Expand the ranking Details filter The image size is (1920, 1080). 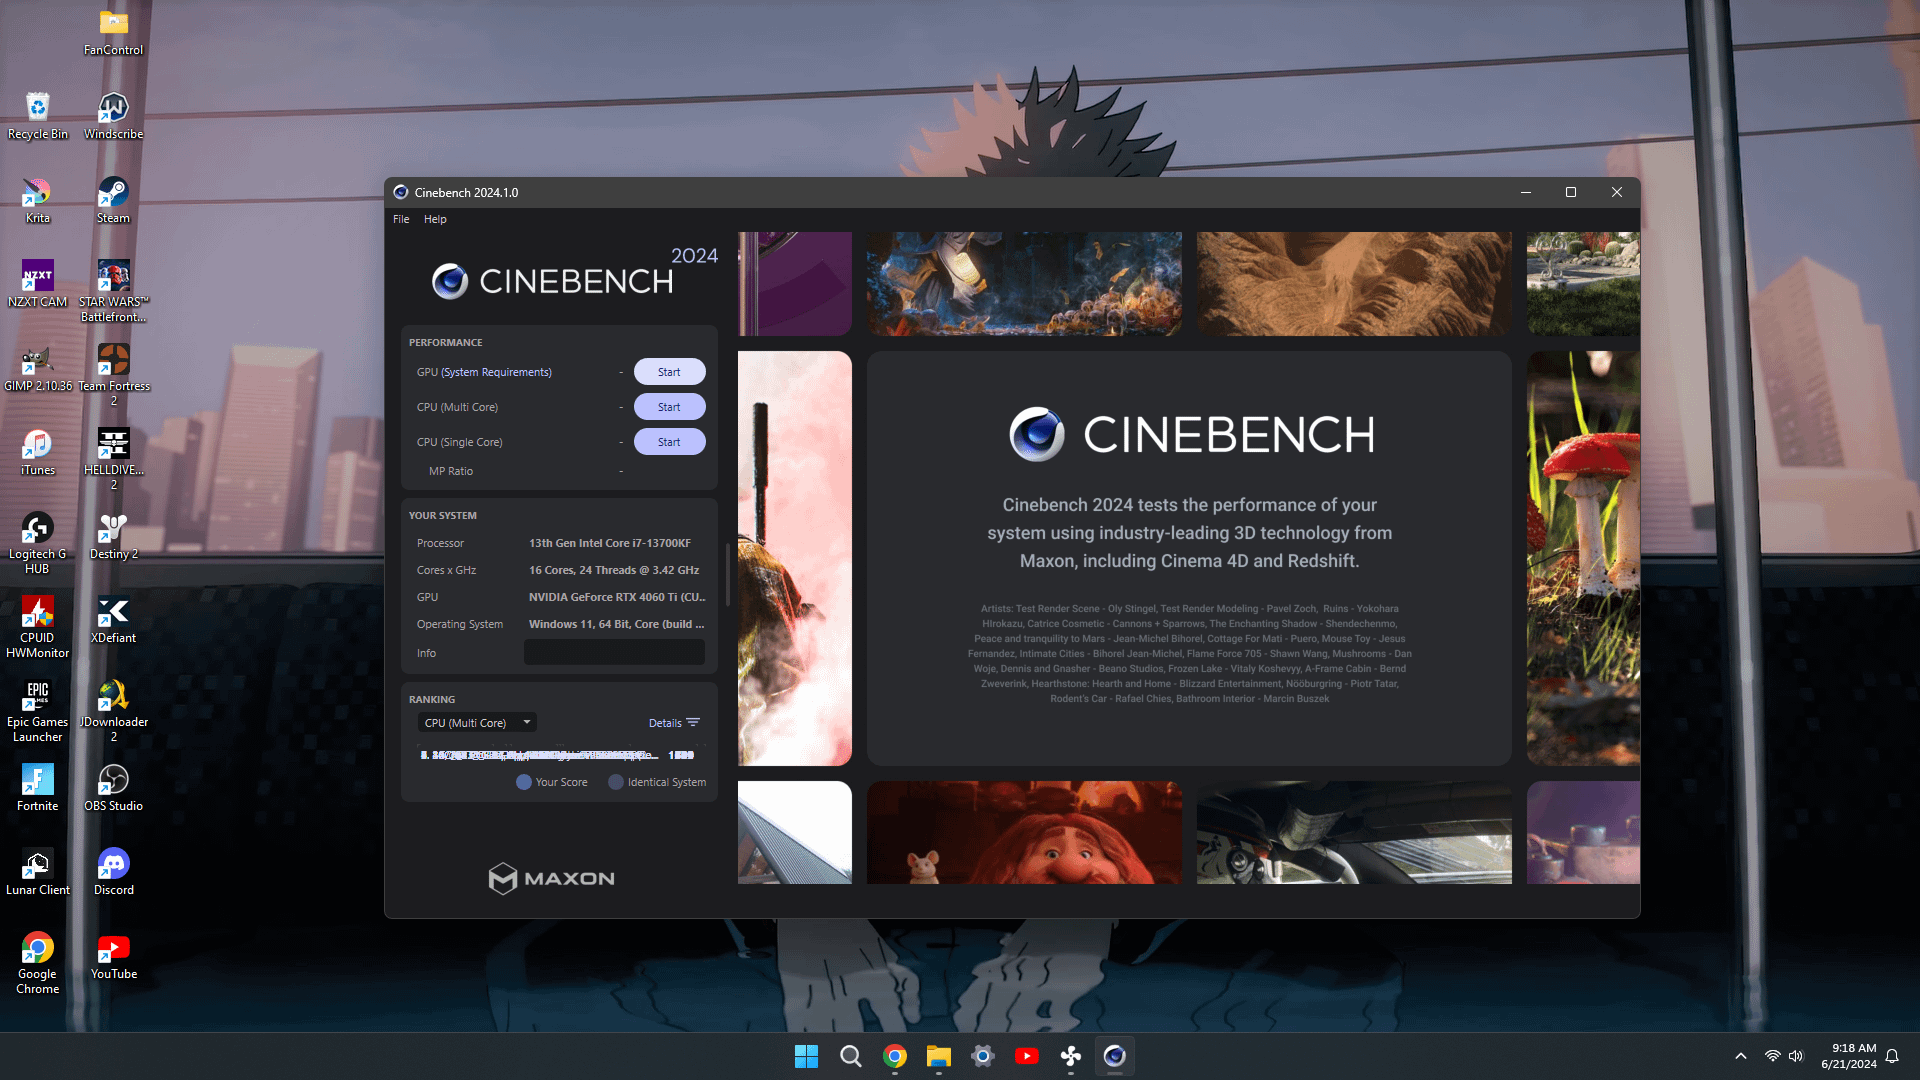[x=674, y=723]
